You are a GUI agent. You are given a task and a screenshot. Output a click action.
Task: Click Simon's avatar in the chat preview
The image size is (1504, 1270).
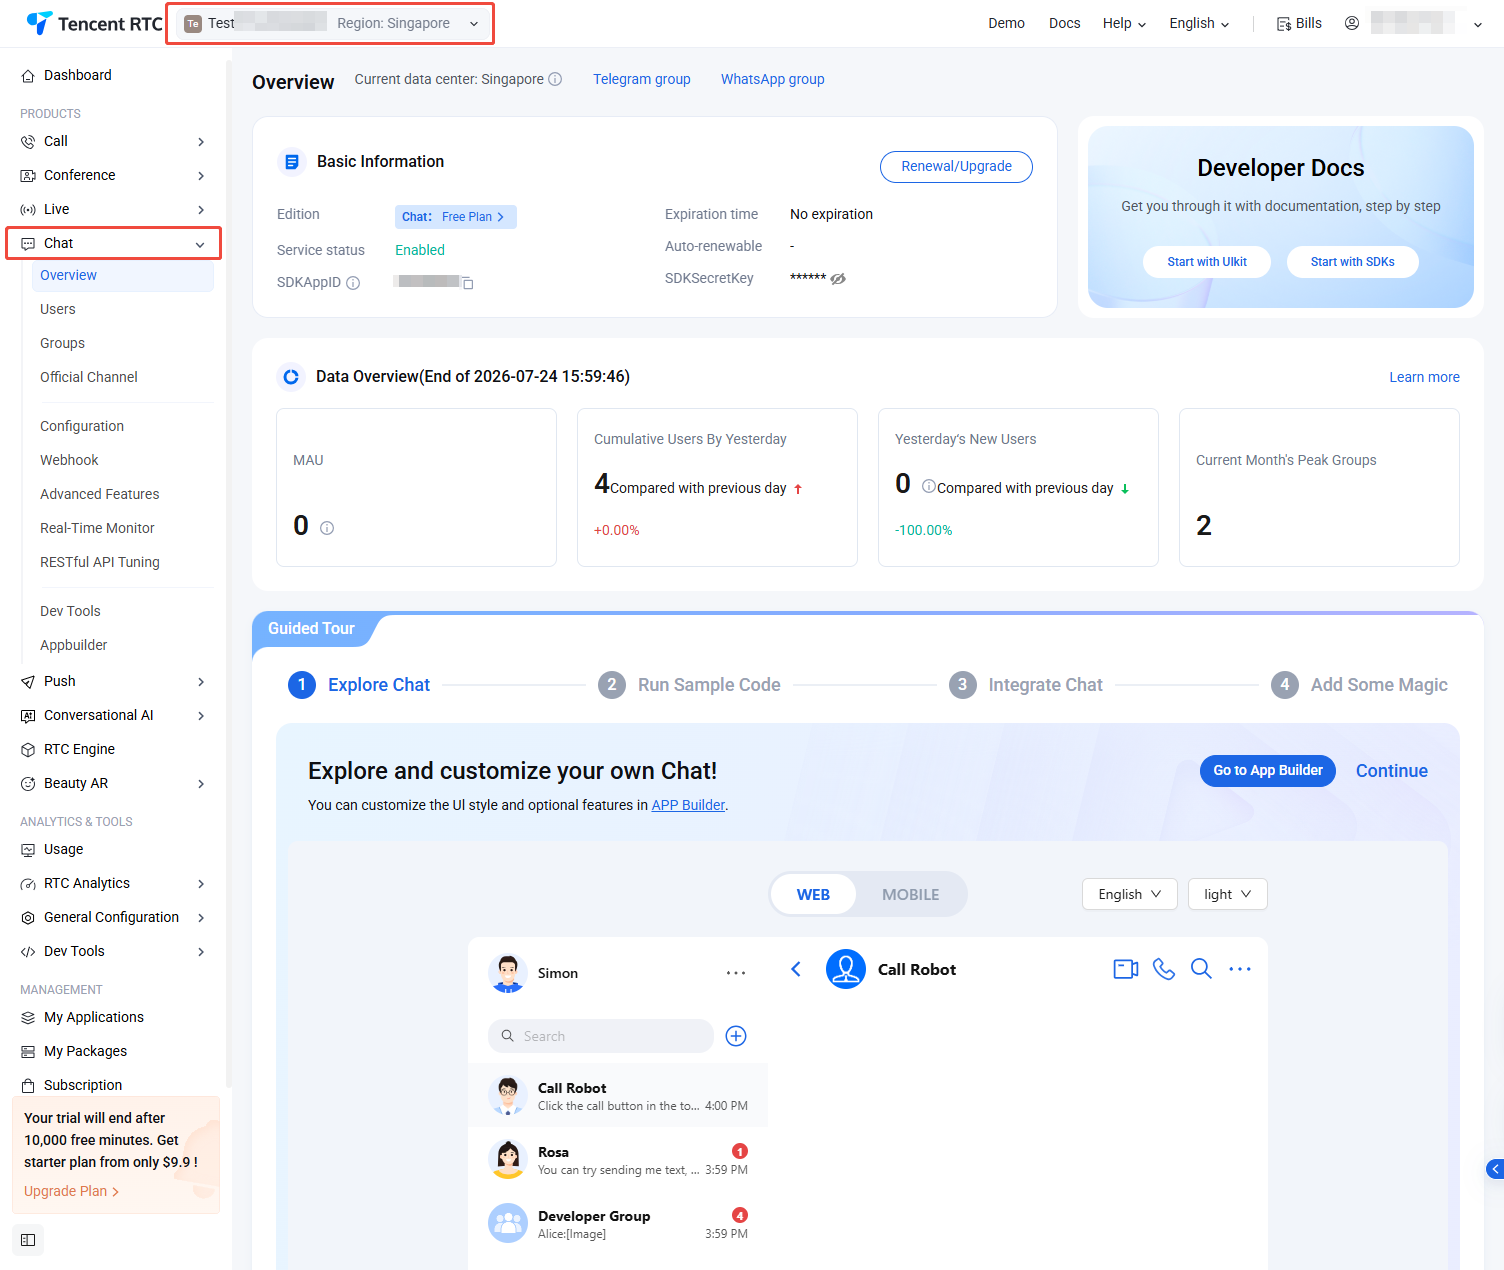[508, 973]
